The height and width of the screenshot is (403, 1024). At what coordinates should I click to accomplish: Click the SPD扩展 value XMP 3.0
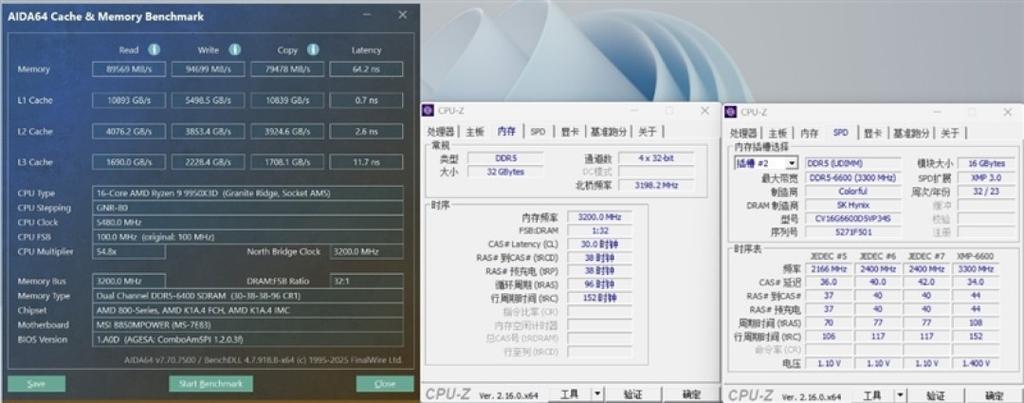[987, 178]
